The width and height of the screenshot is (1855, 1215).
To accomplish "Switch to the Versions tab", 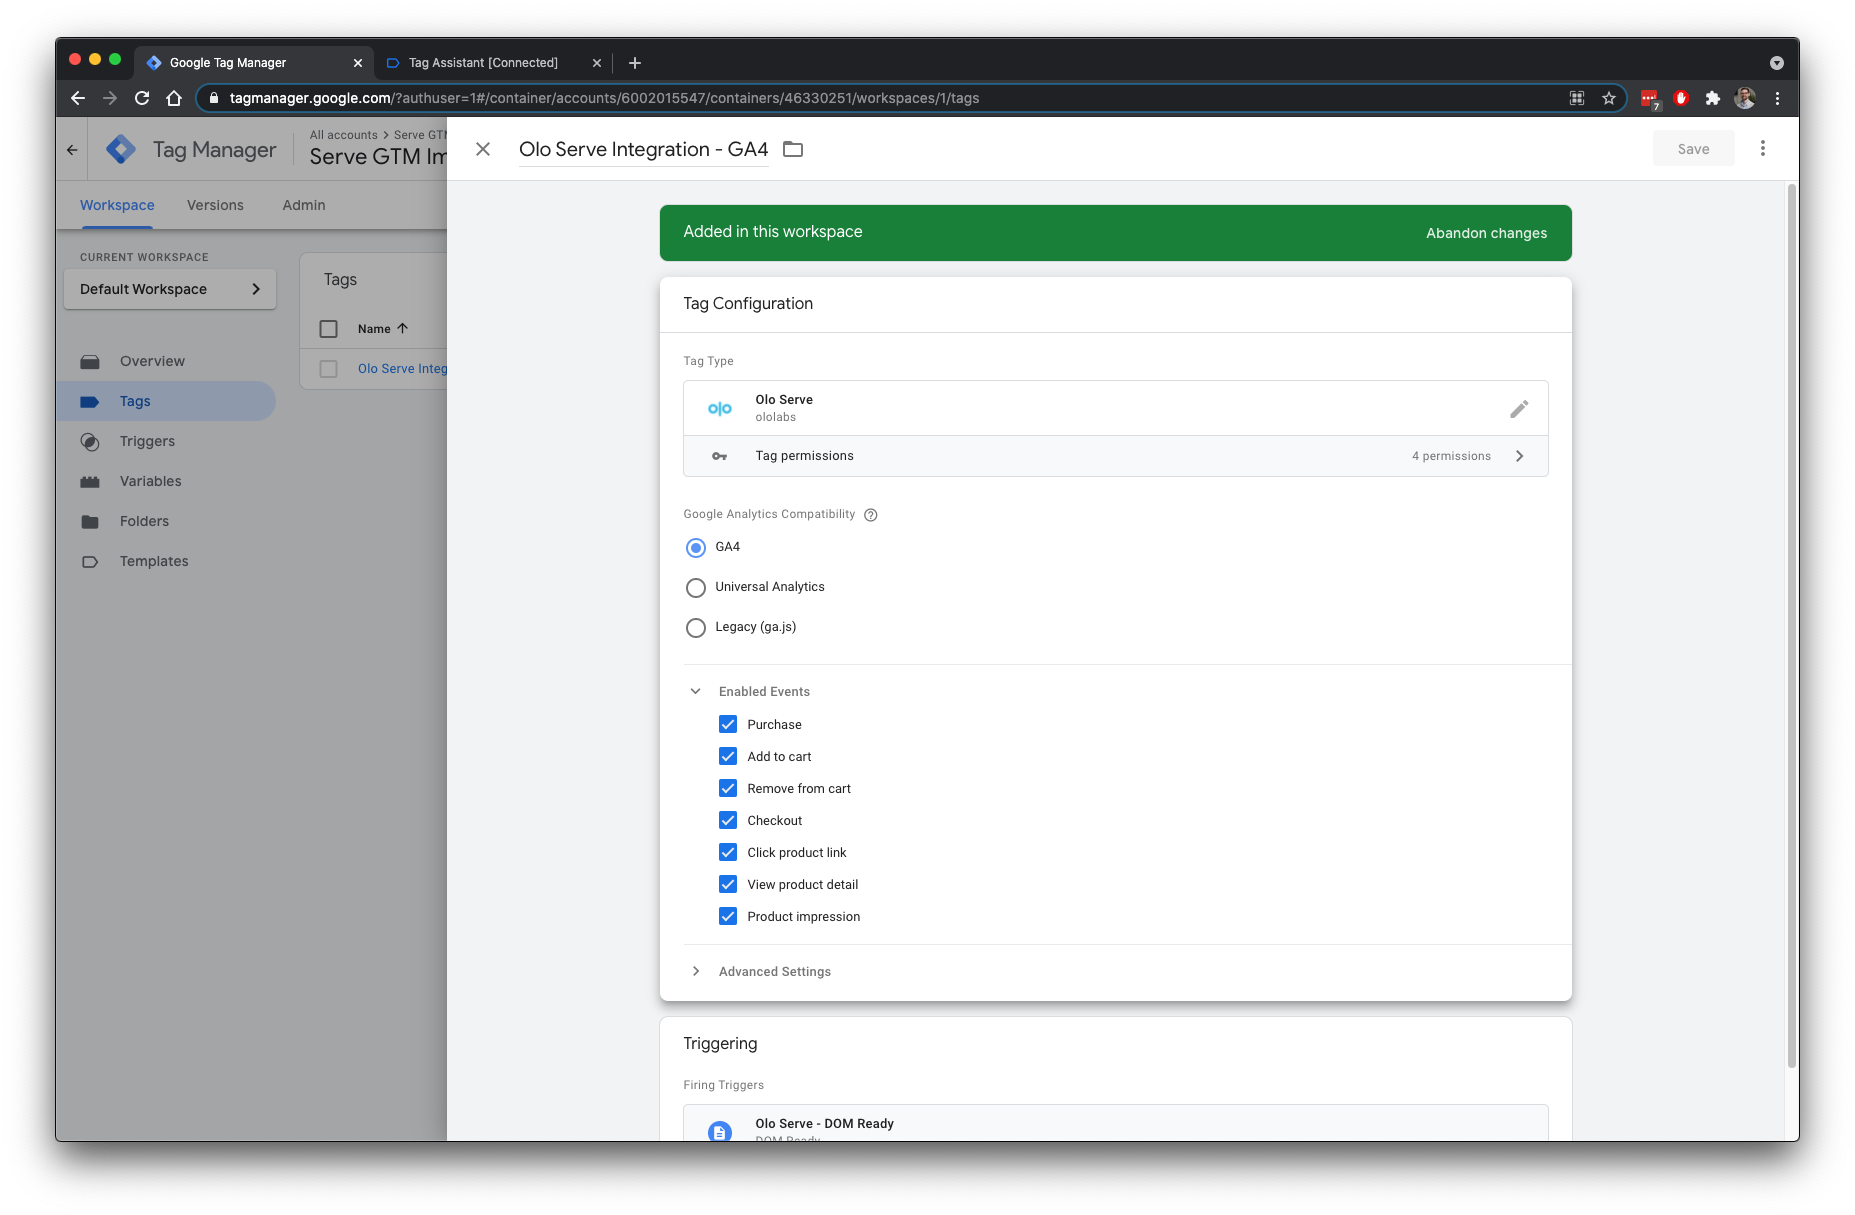I will 215,205.
